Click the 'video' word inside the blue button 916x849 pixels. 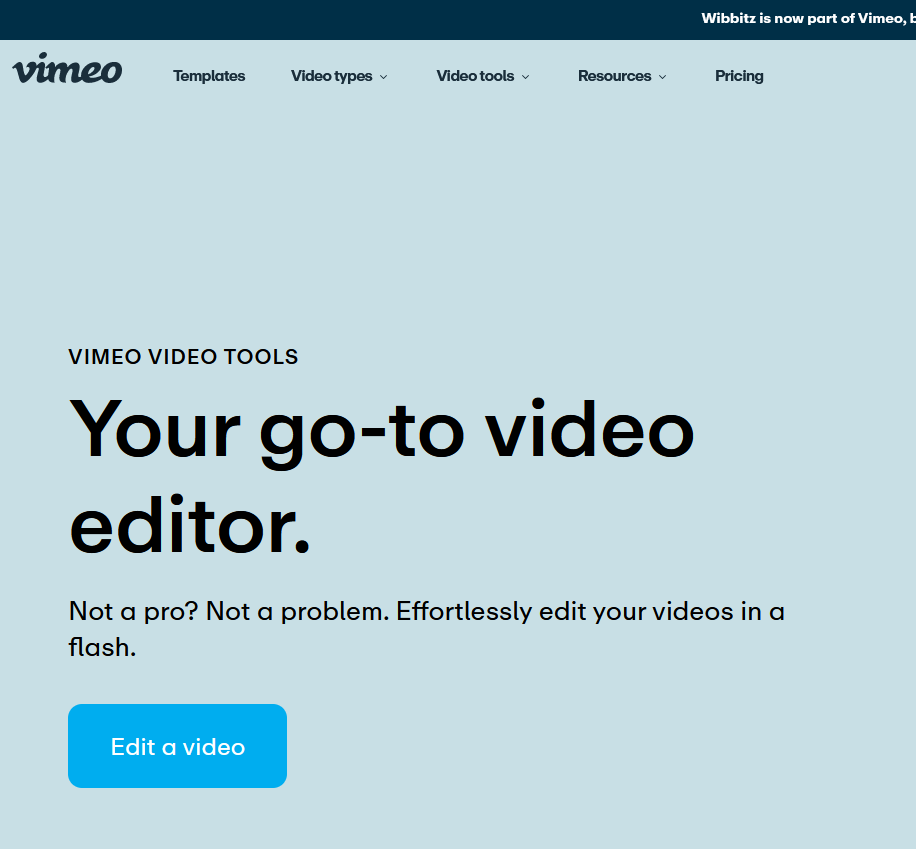click(x=214, y=747)
